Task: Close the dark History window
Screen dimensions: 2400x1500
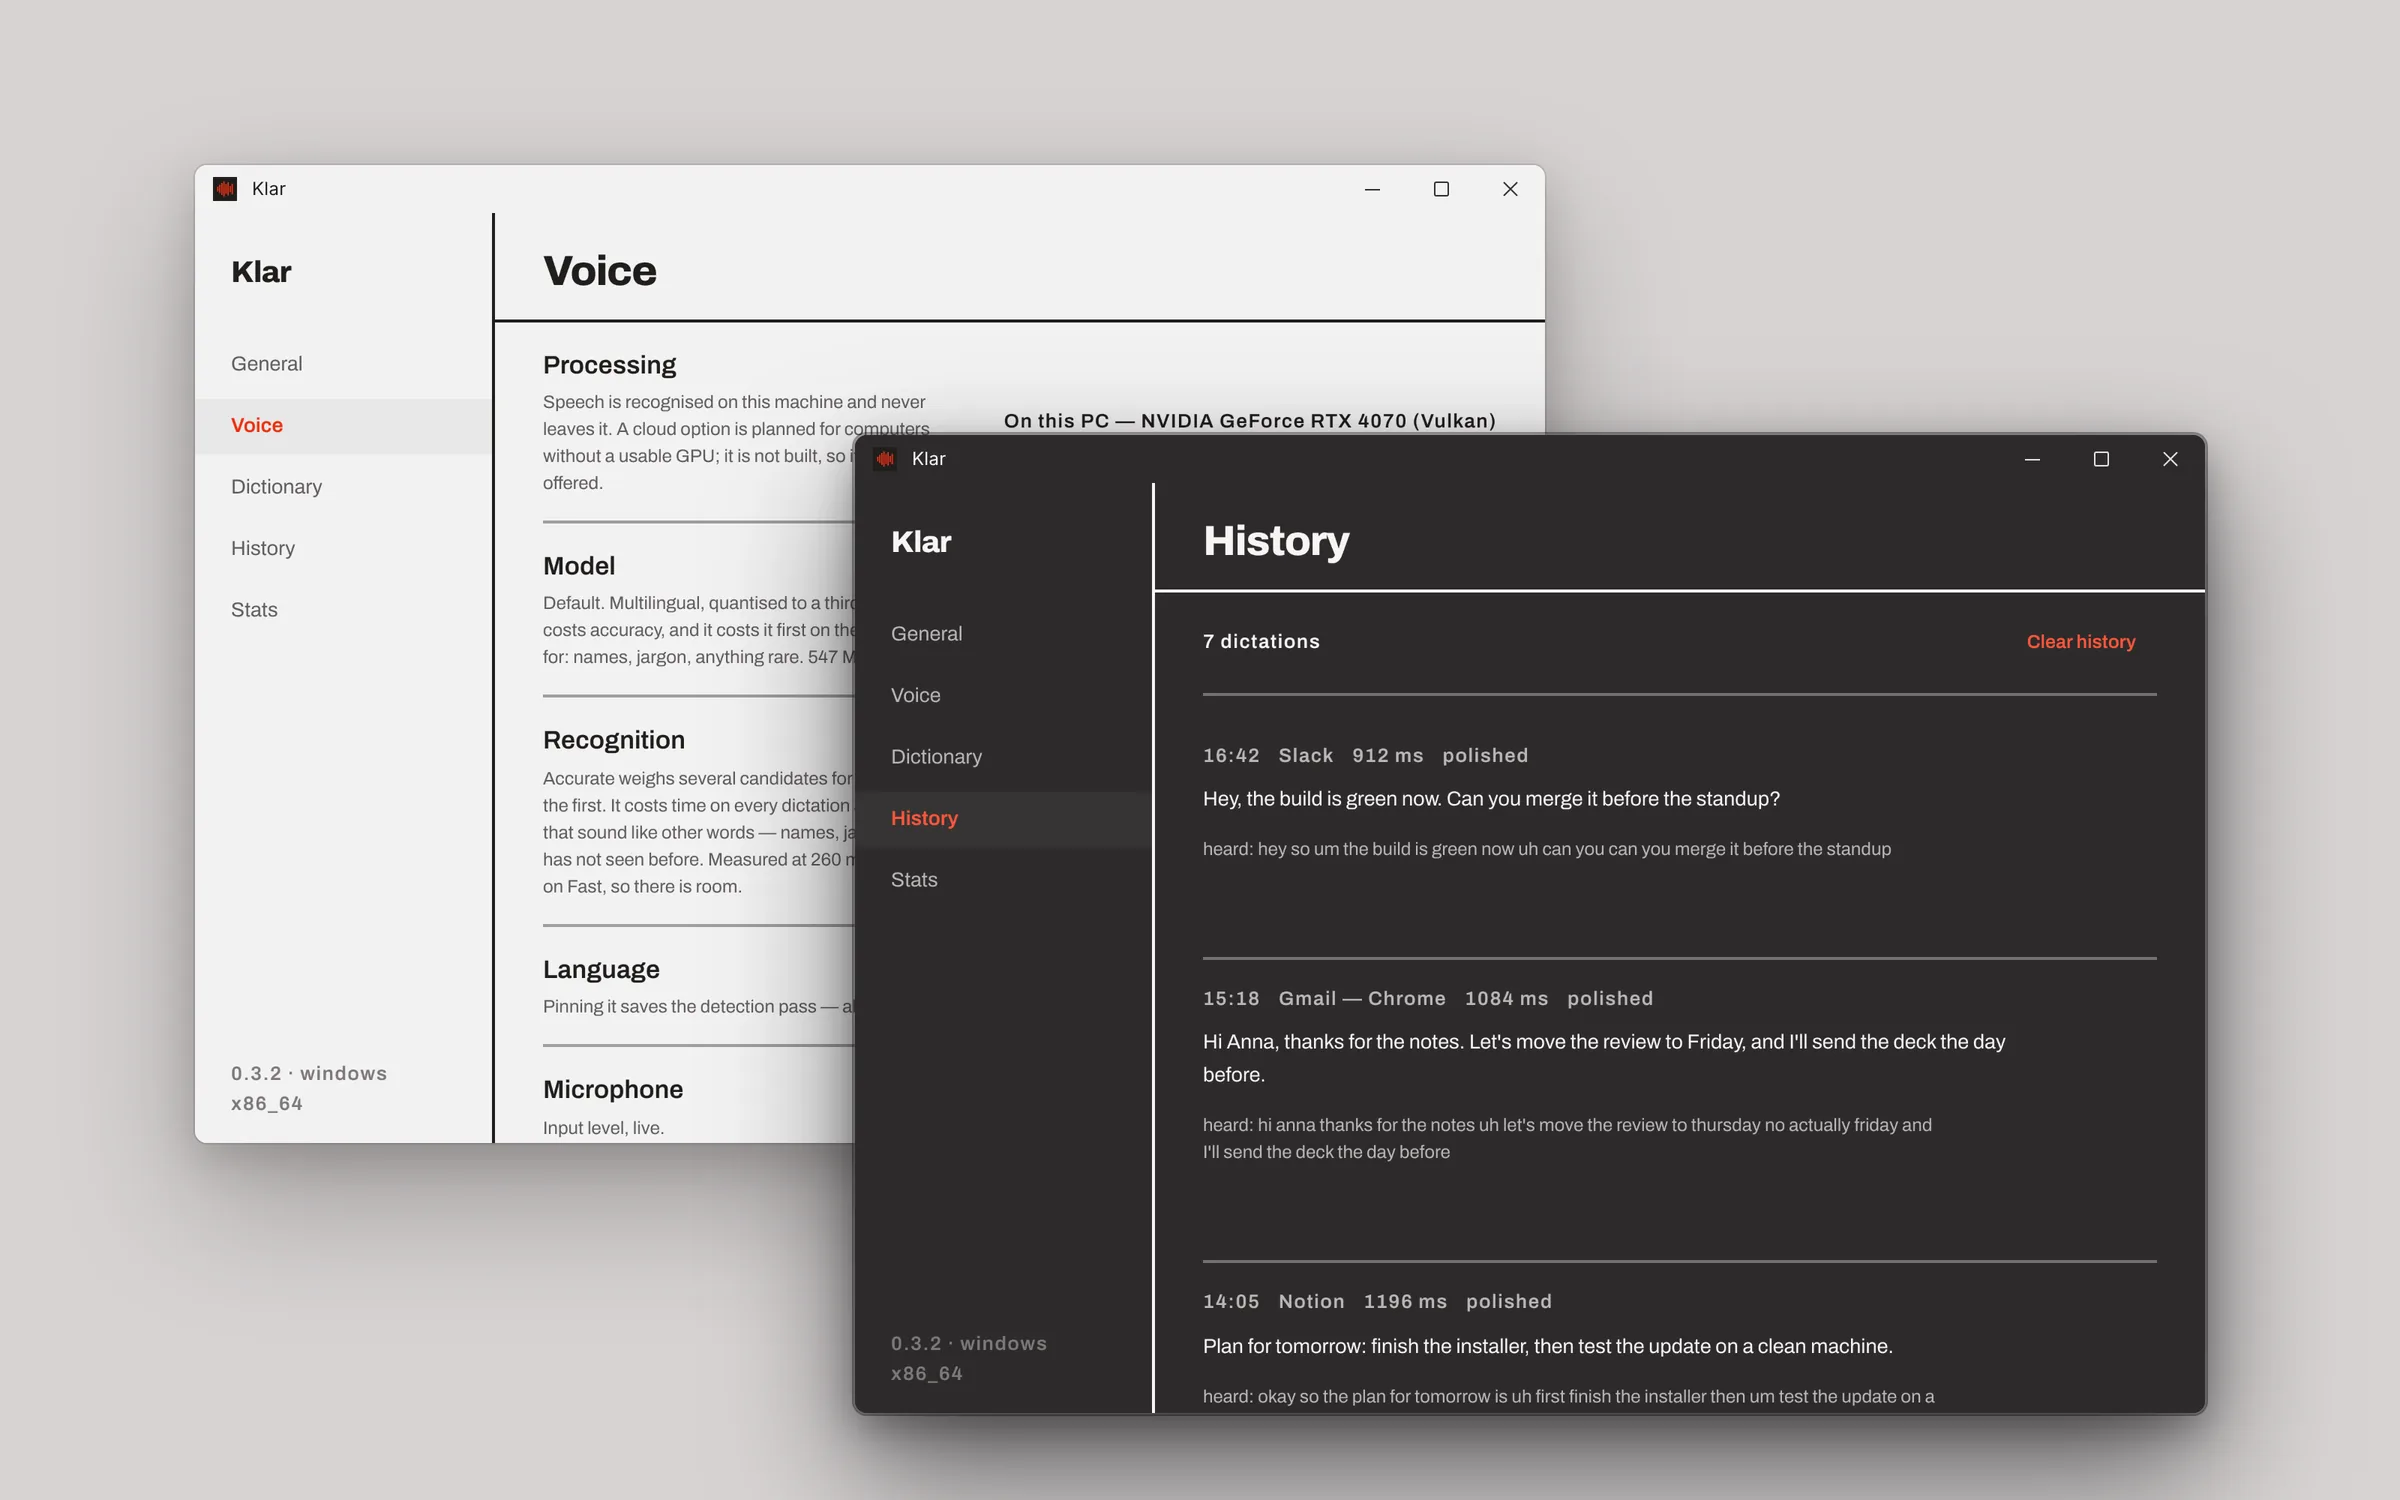Action: click(2170, 459)
